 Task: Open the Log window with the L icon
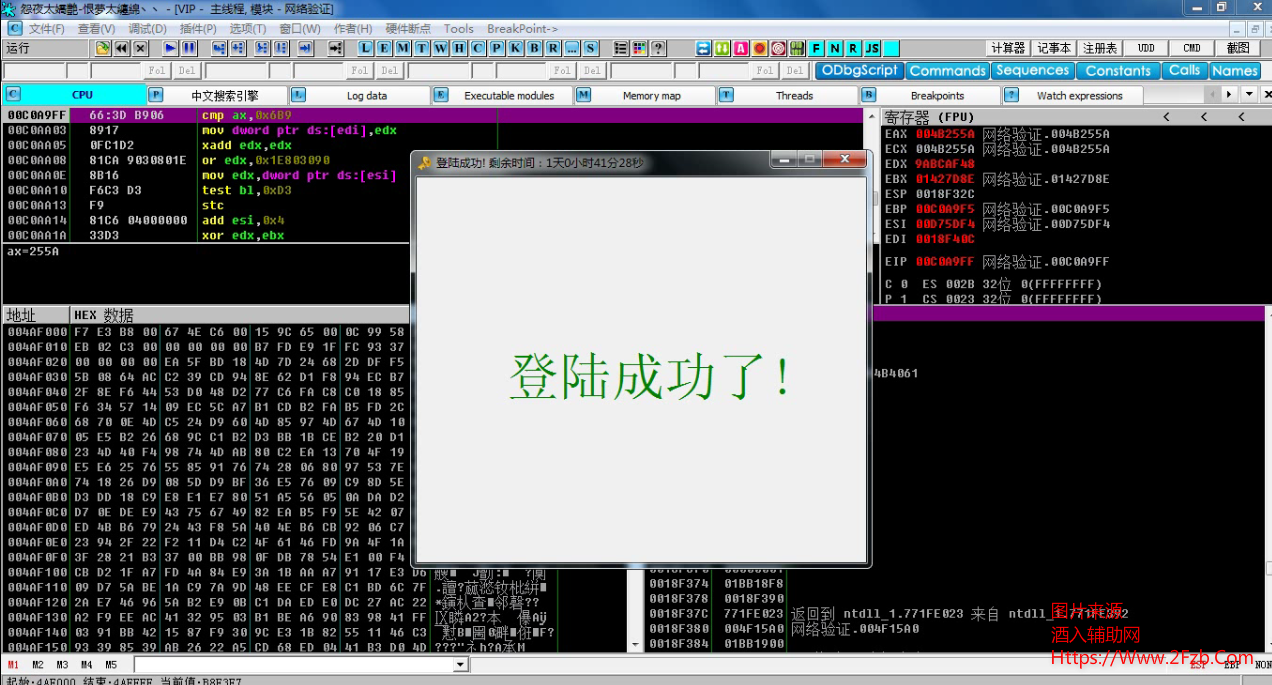[x=364, y=47]
